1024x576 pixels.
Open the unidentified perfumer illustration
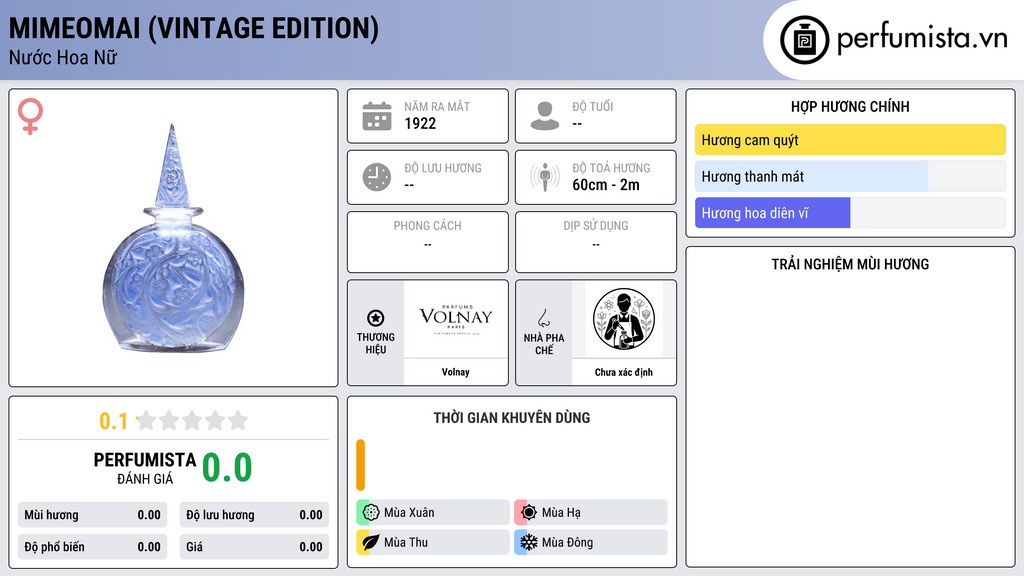point(624,319)
